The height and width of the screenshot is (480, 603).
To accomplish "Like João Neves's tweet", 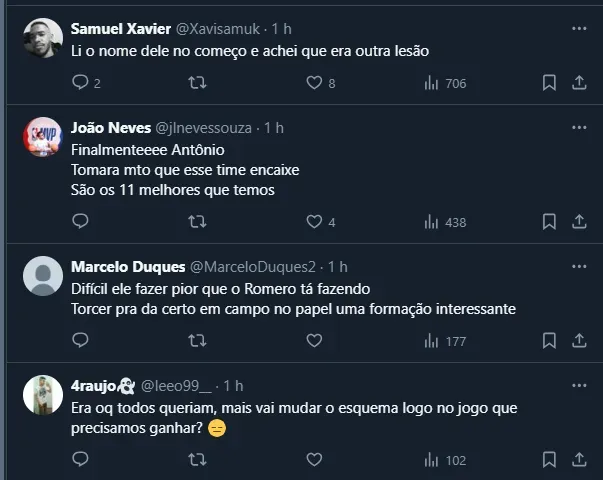I will 314,222.
